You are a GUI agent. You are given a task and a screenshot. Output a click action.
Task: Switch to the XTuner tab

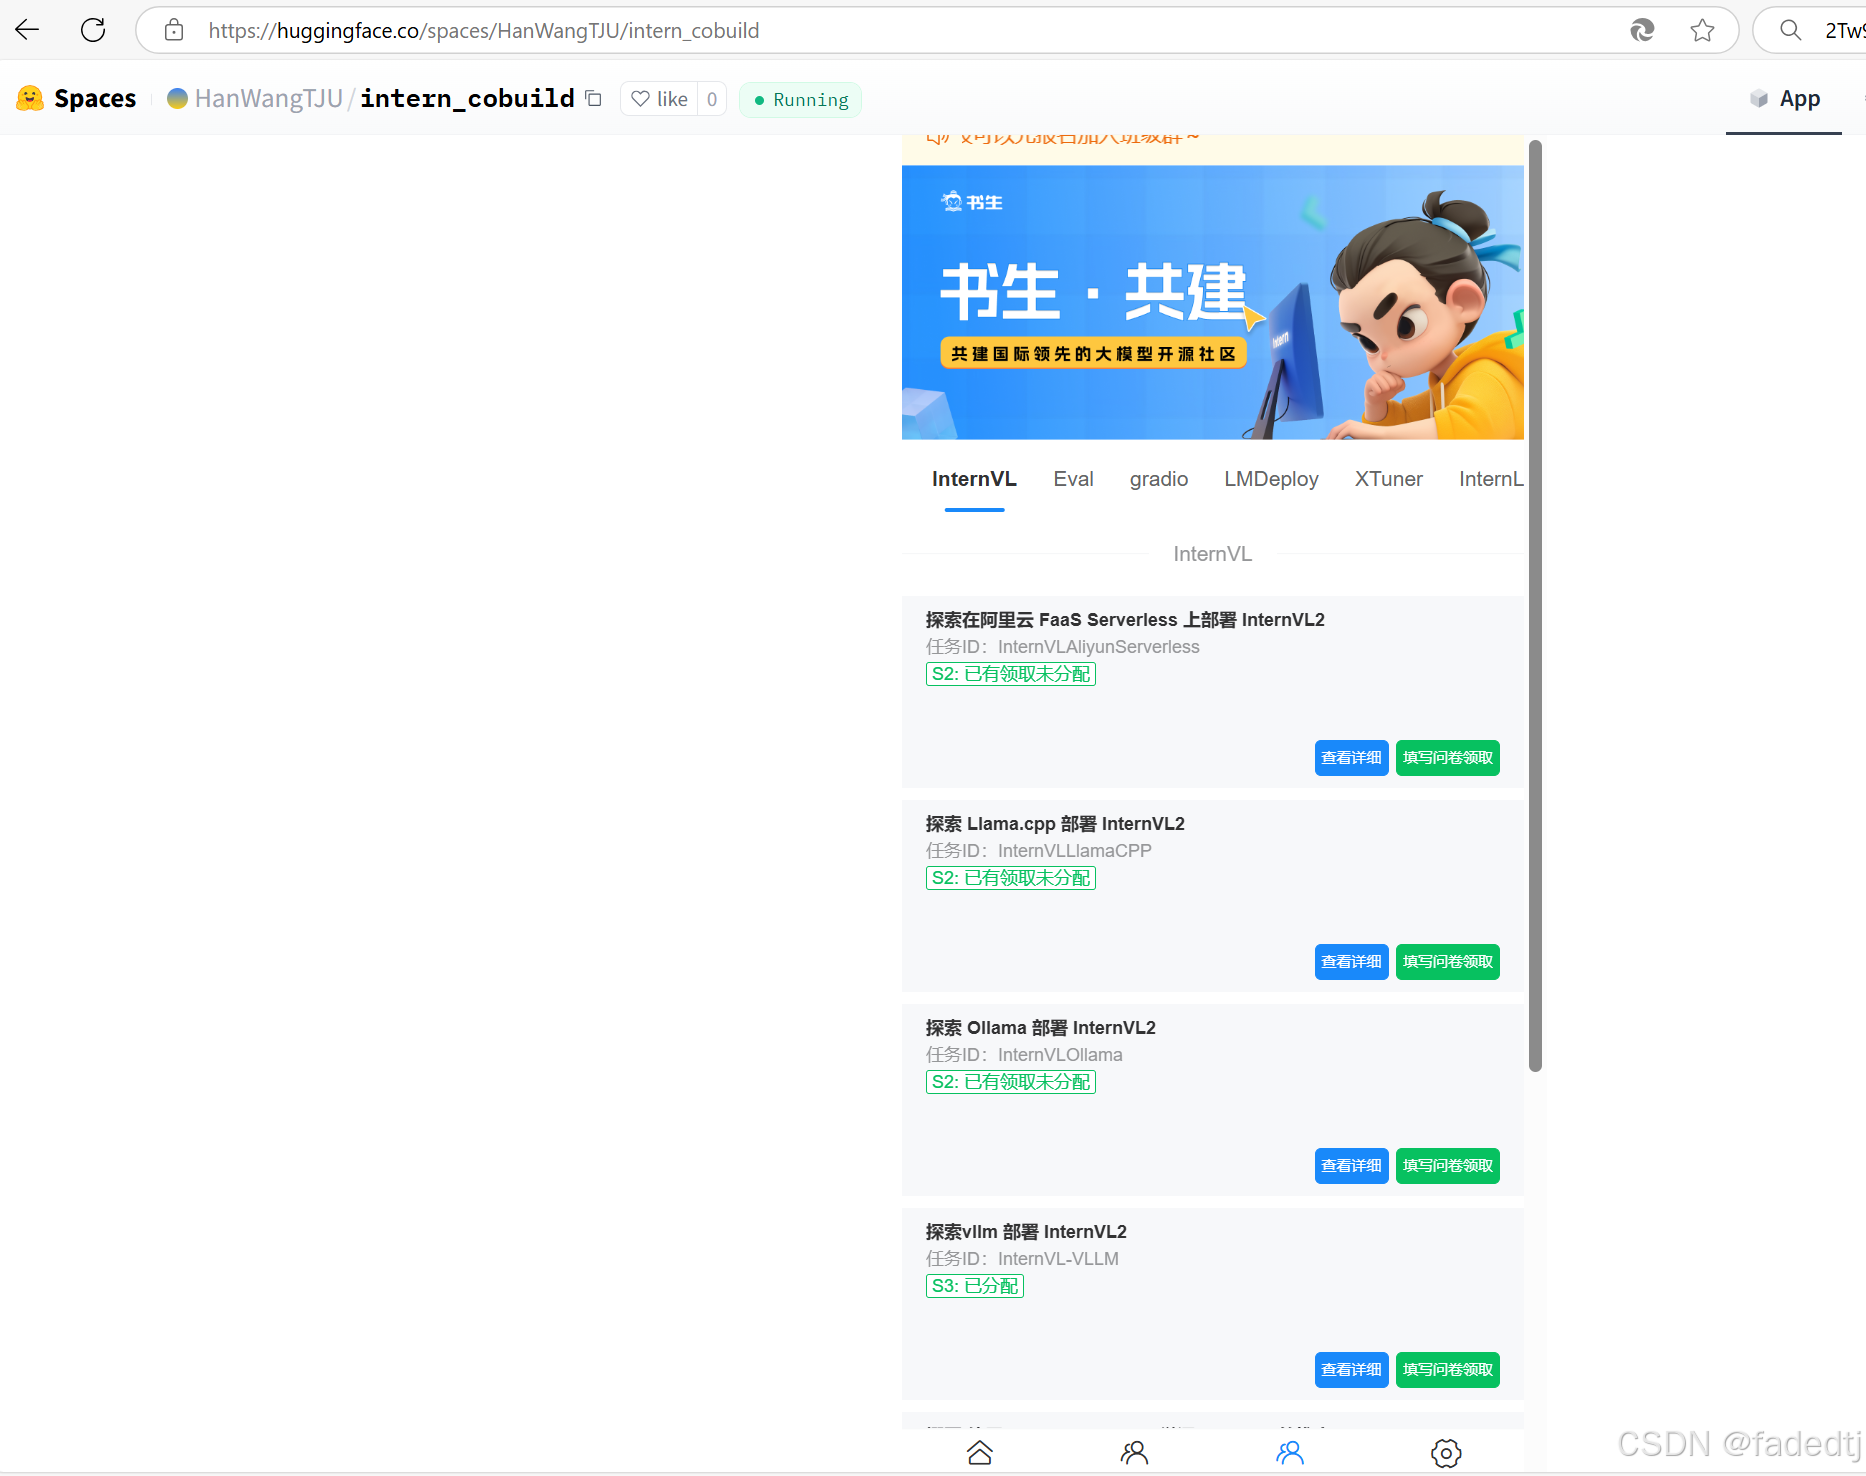[1388, 479]
